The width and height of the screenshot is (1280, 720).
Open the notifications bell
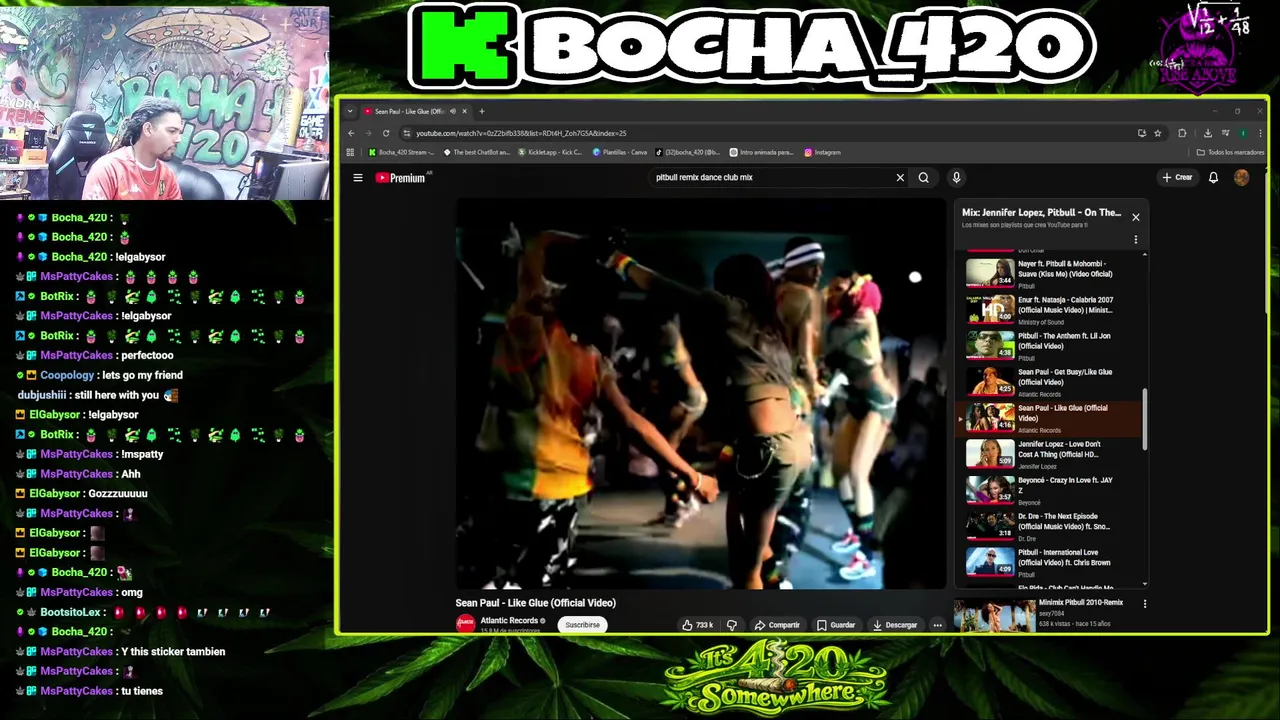(1213, 178)
